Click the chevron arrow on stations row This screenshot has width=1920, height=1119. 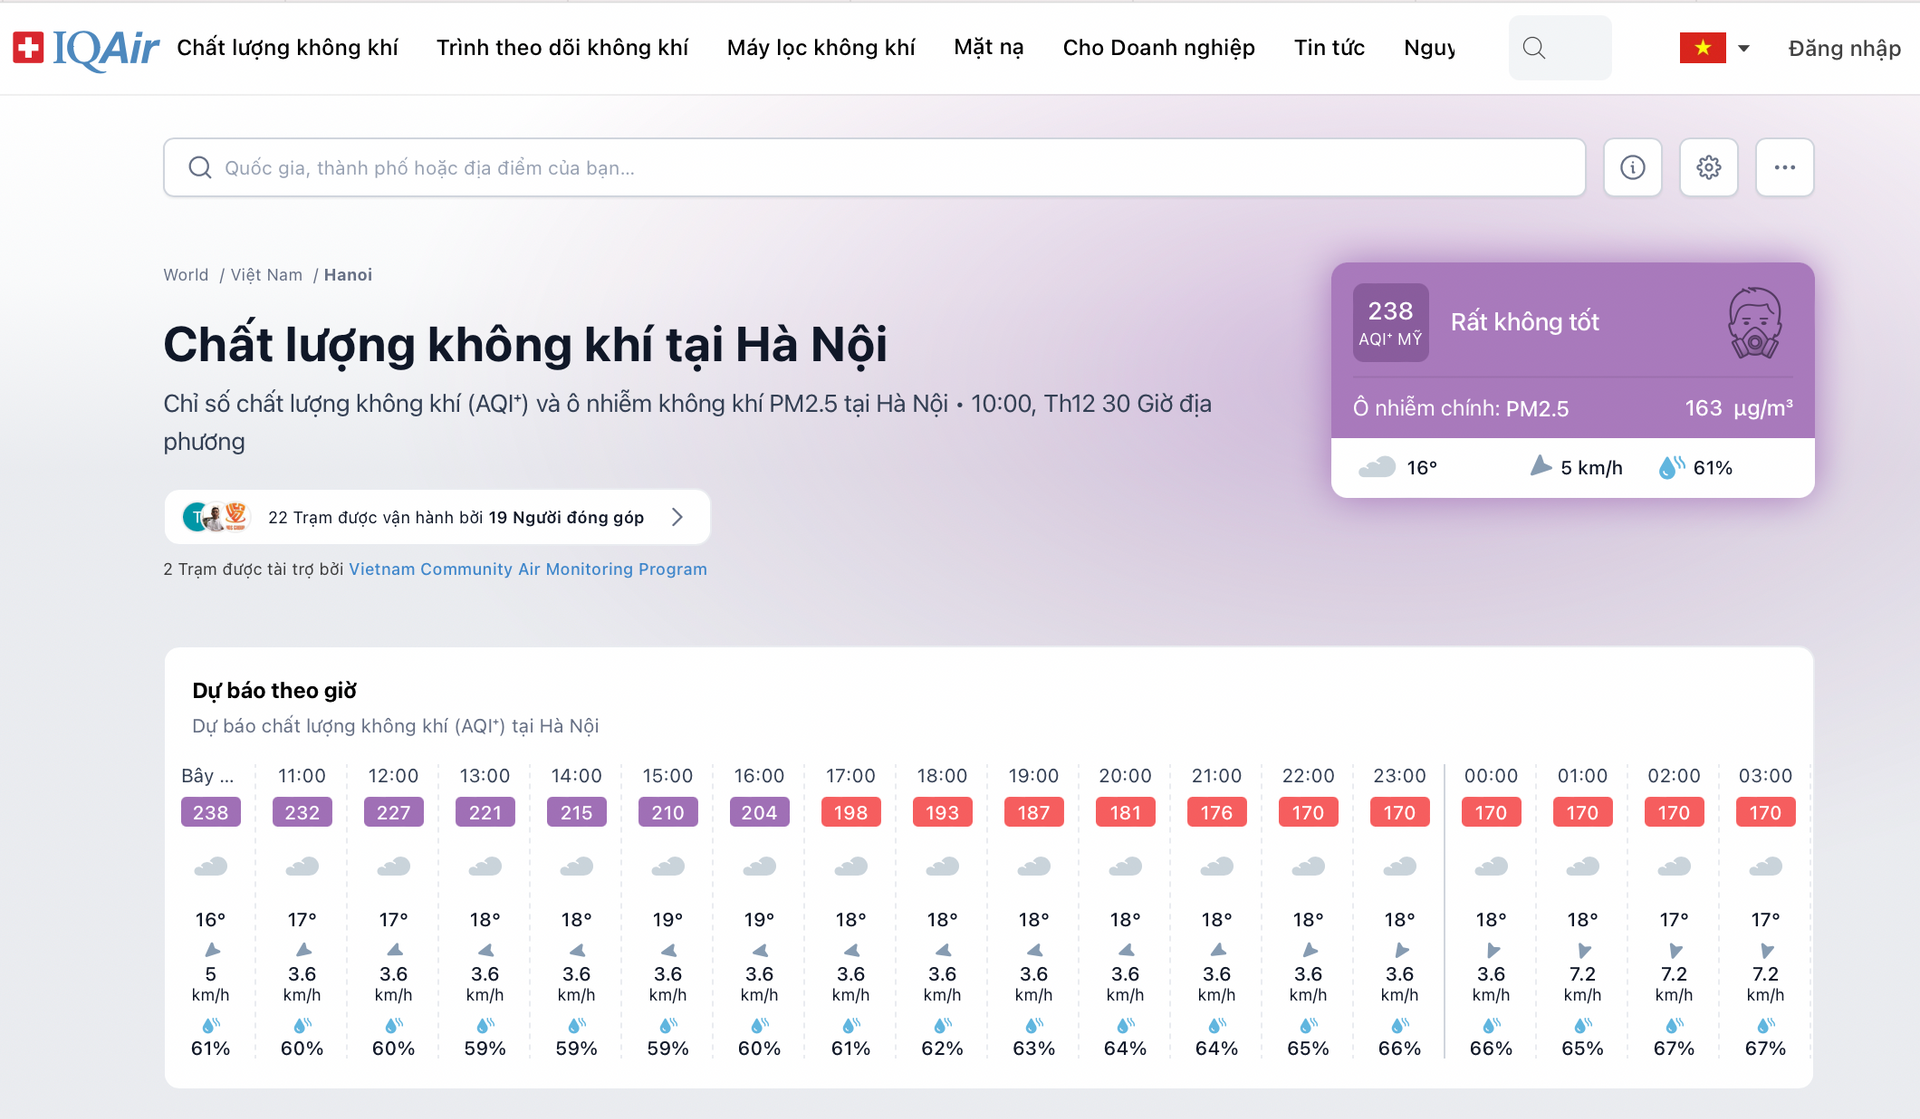[679, 518]
